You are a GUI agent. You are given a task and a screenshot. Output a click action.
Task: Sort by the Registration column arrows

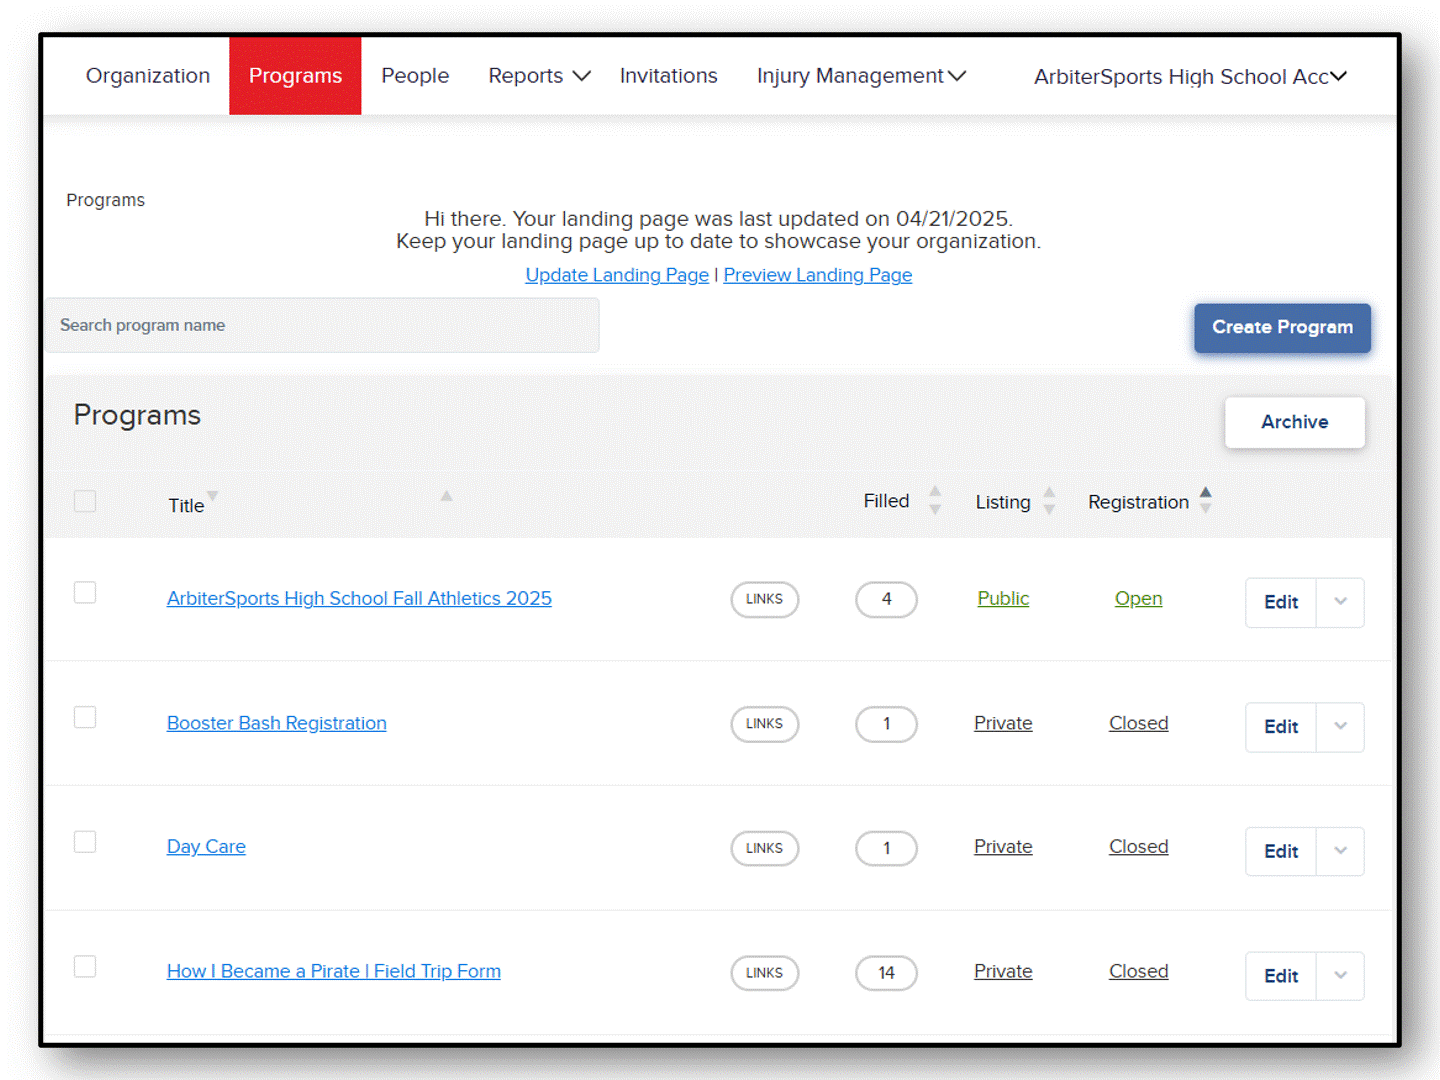tap(1206, 500)
